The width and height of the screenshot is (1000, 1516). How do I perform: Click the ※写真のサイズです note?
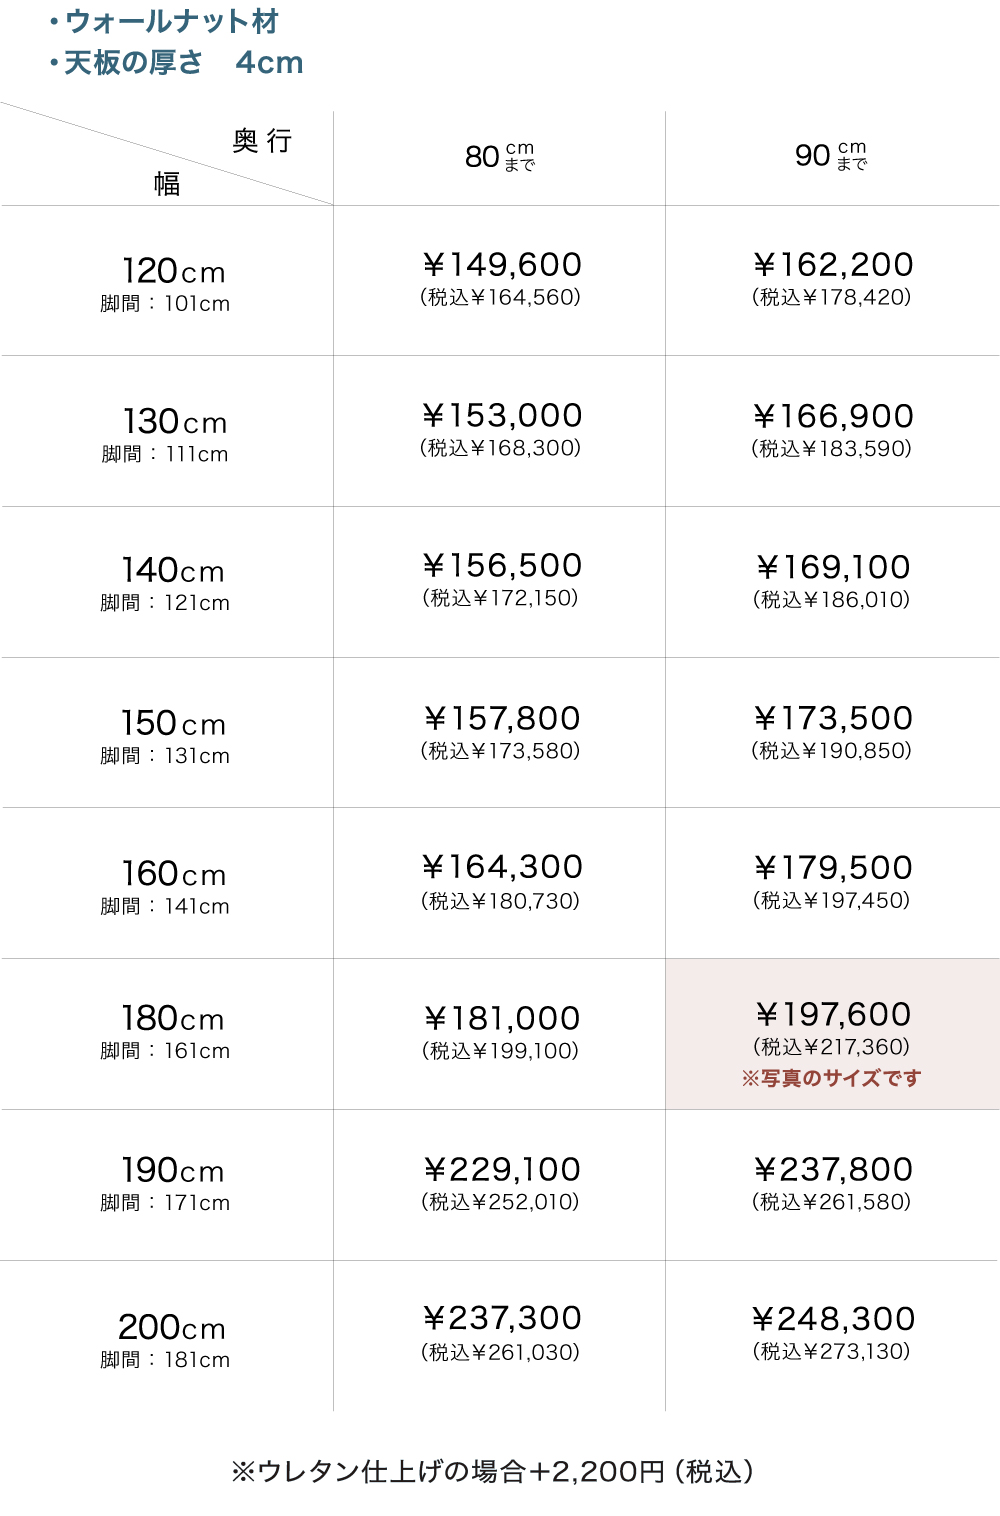tap(831, 1078)
